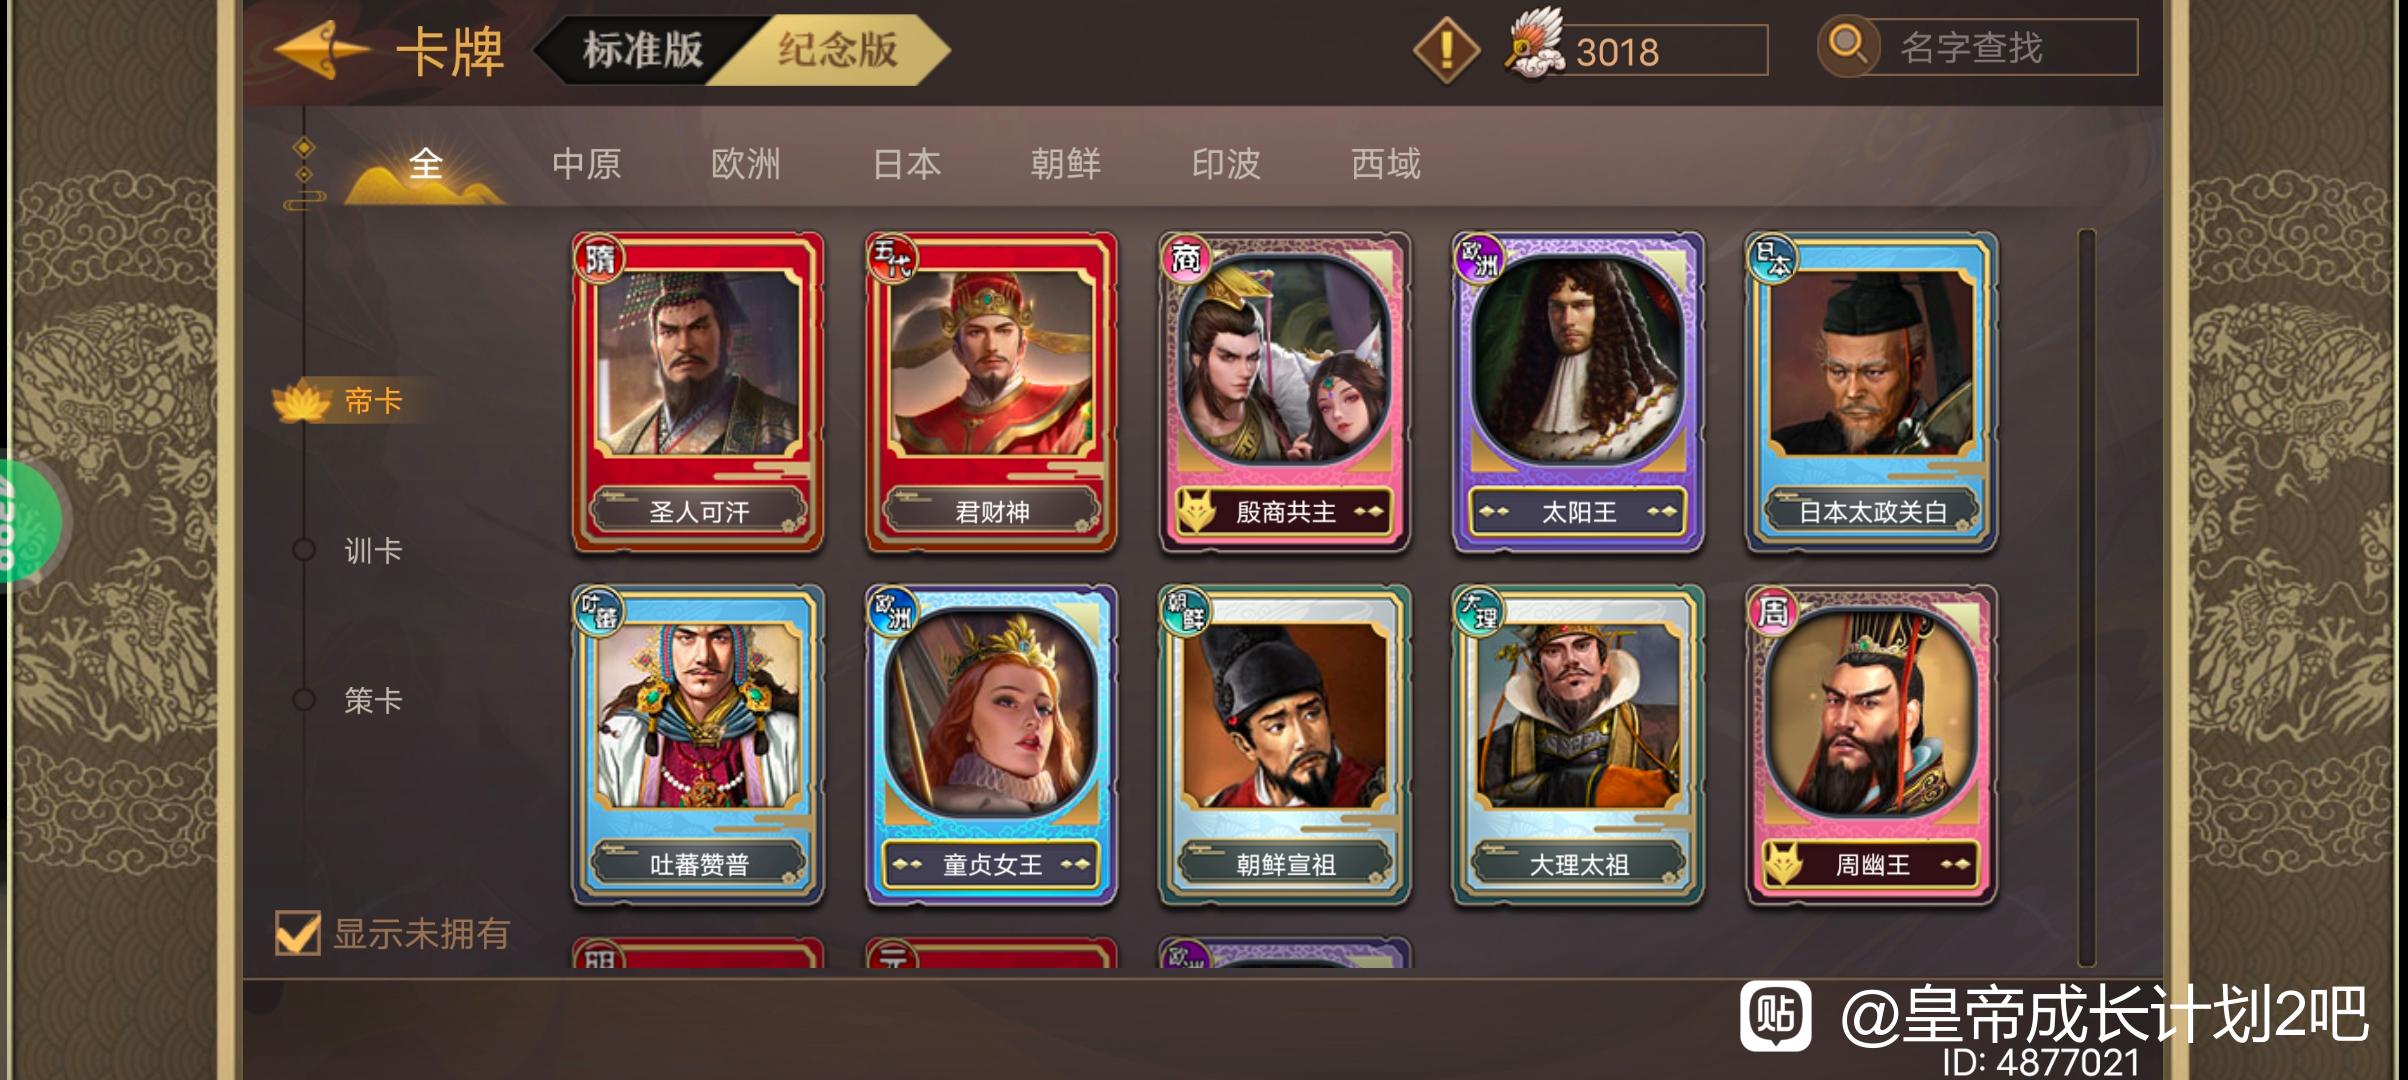2408x1080 pixels.
Task: Filter cards by 西域 region
Action: click(x=1386, y=164)
